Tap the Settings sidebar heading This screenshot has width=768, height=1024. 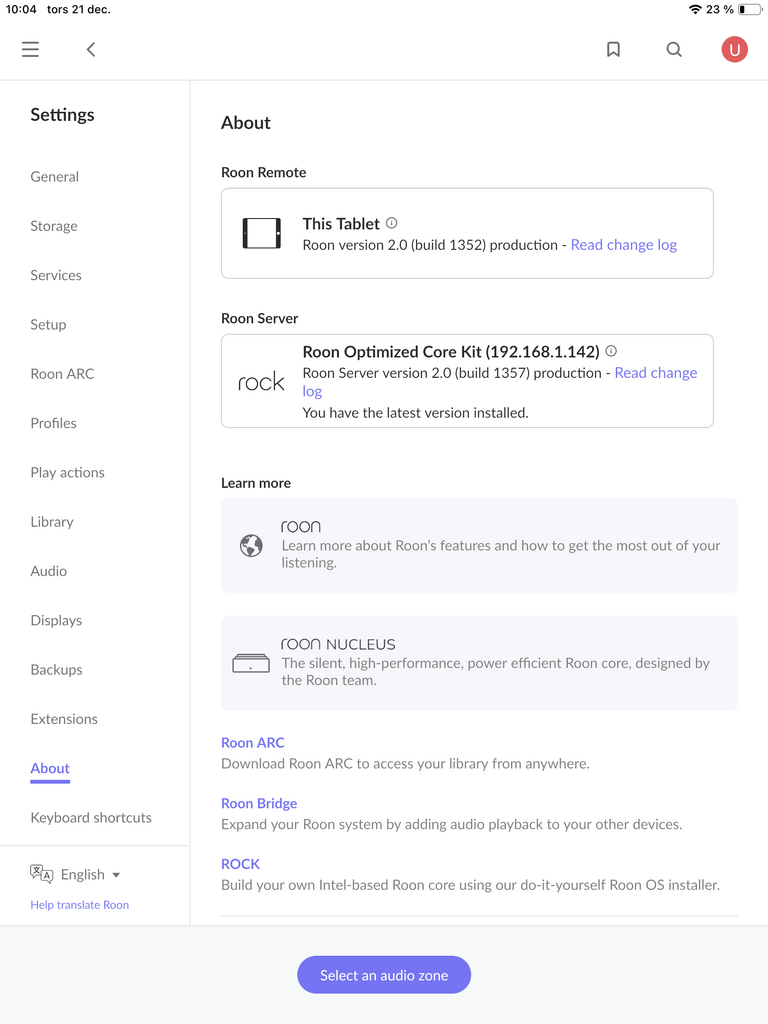point(62,115)
